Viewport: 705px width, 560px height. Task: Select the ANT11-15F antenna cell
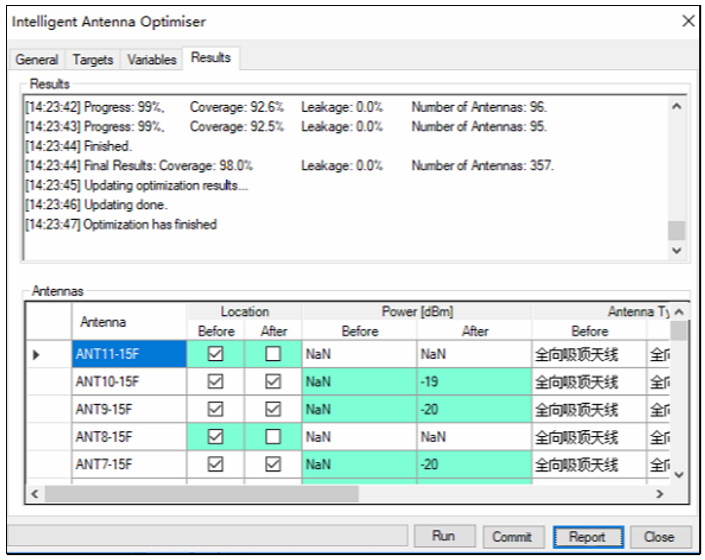129,354
